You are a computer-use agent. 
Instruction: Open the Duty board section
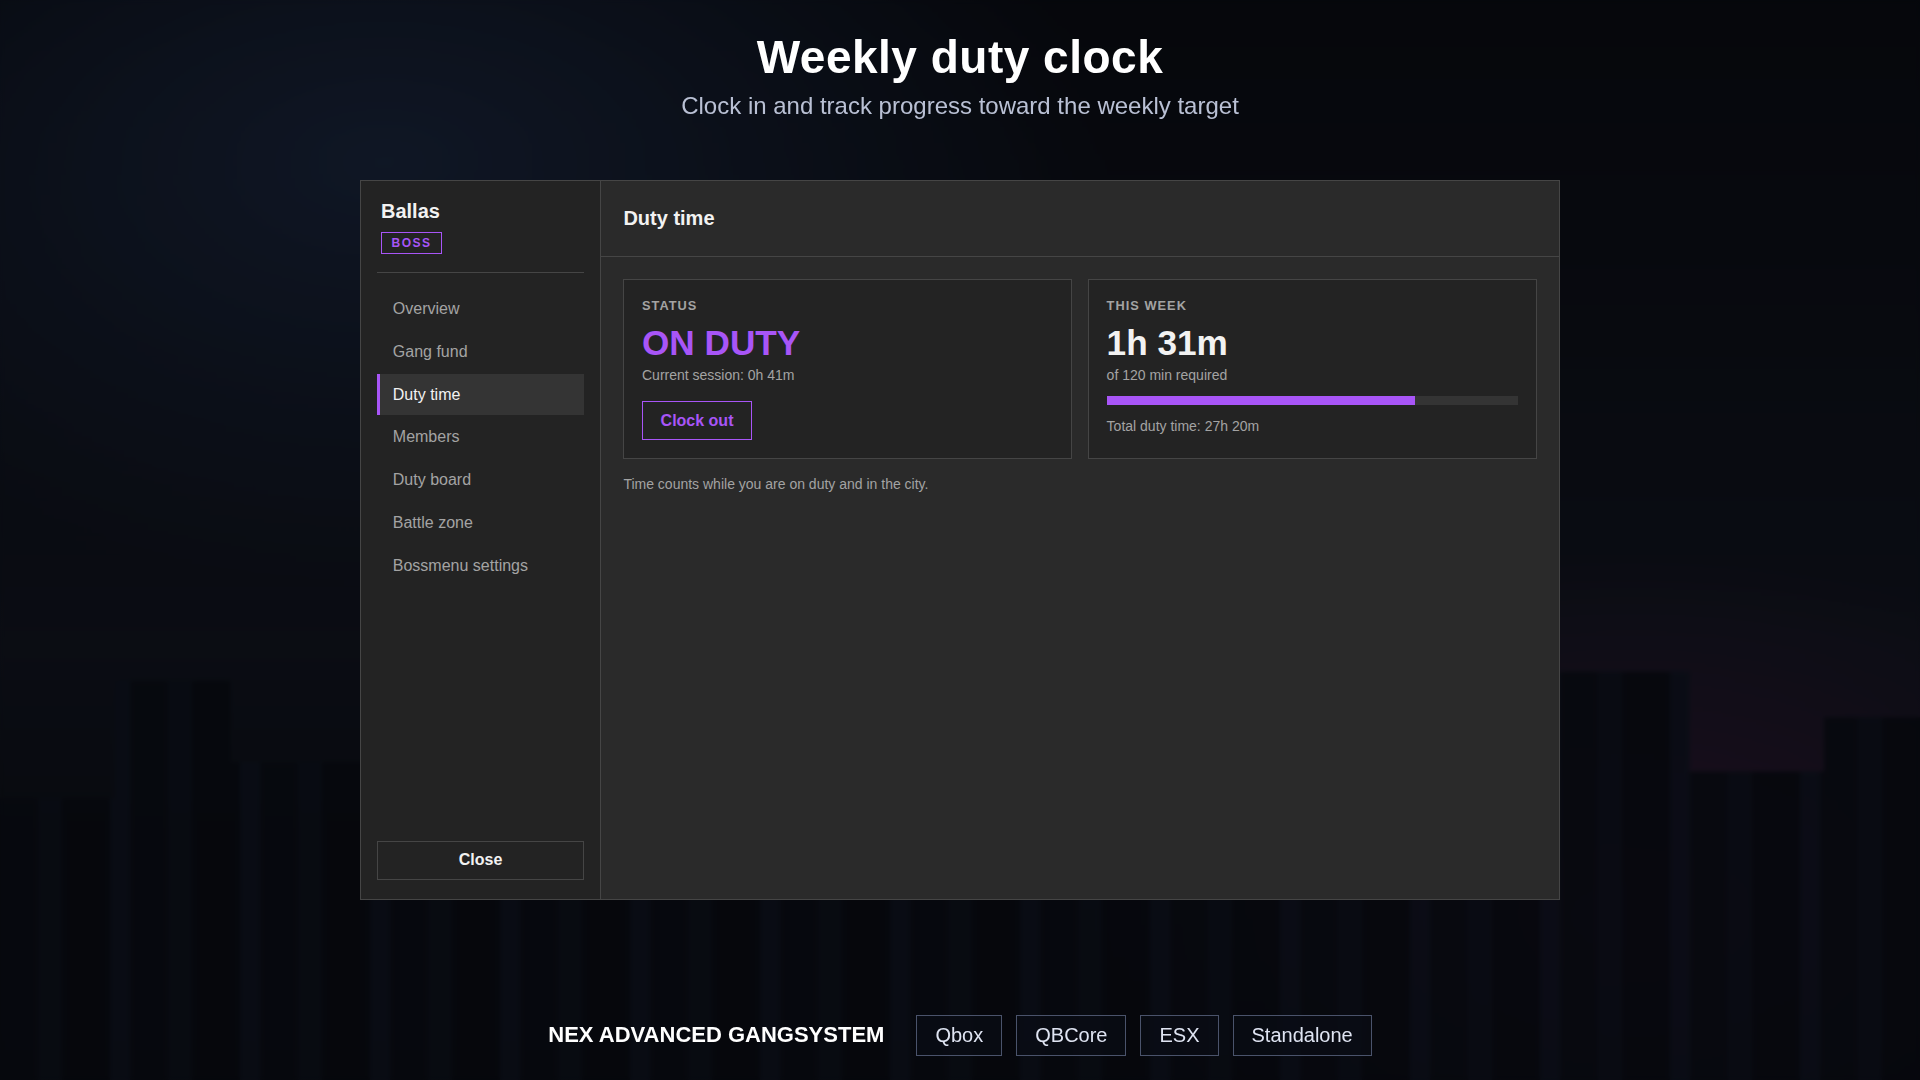pyautogui.click(x=480, y=480)
